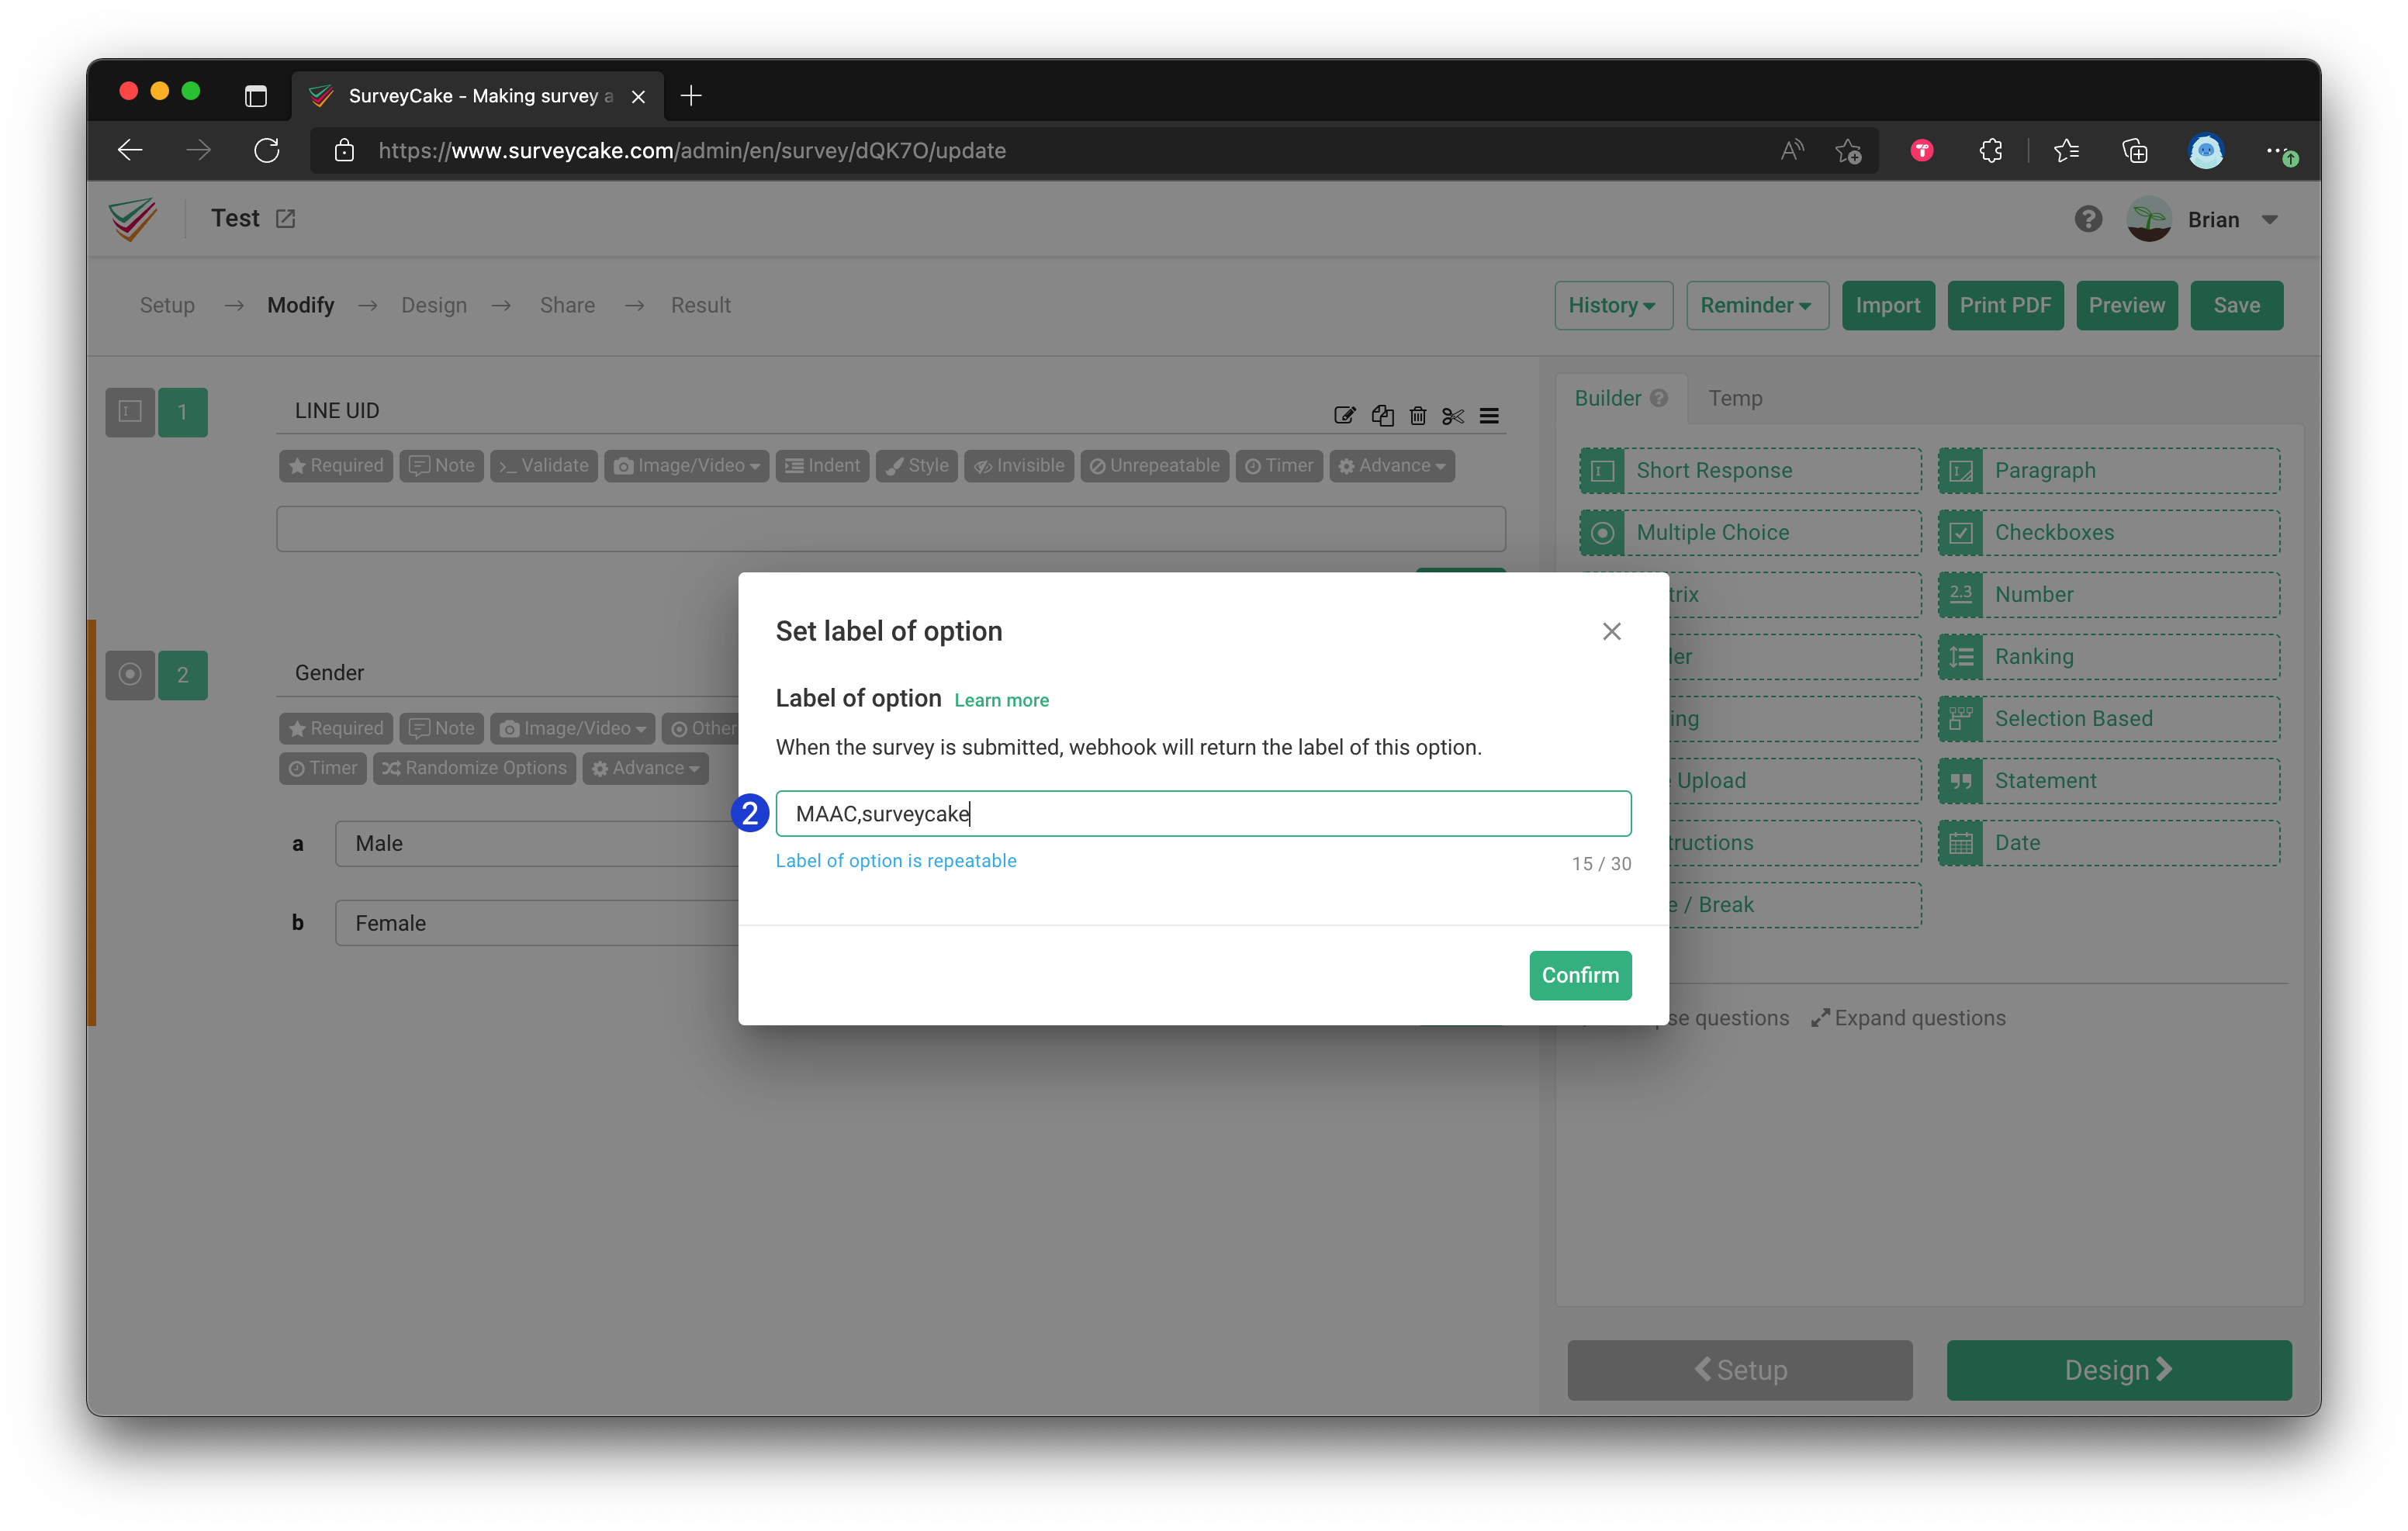Viewport: 2408px width, 1531px height.
Task: Click the scissors cut icon for LINE UID
Action: pos(1453,415)
